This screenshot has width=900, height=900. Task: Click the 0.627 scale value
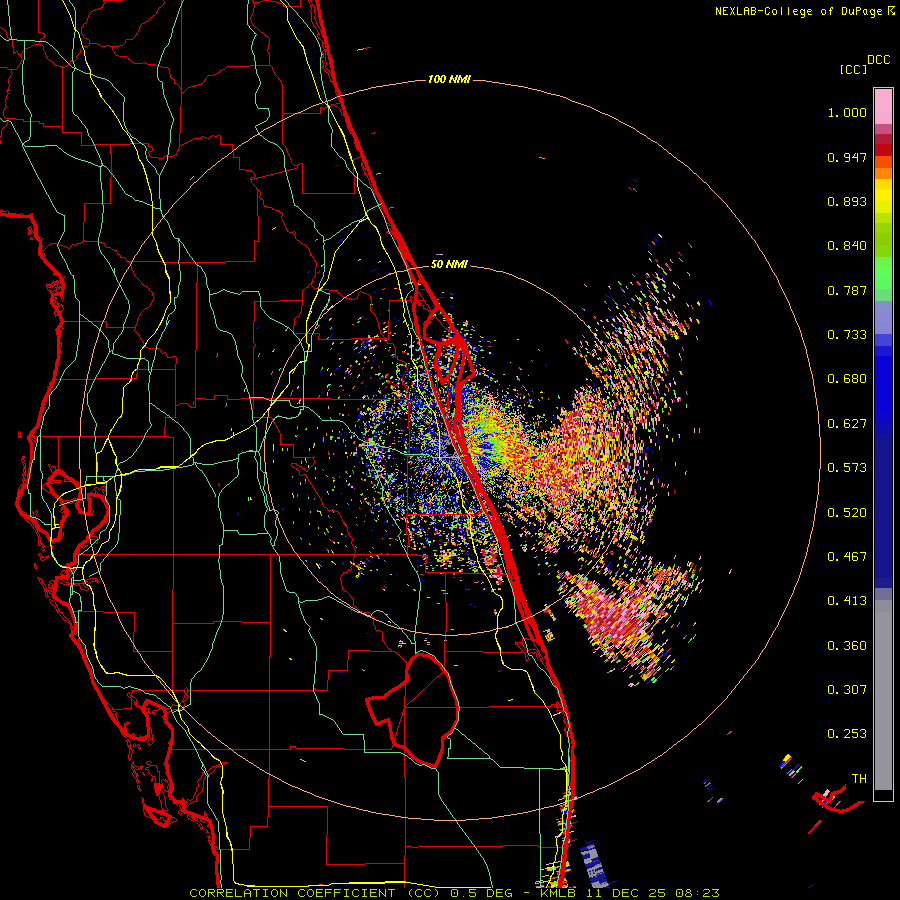847,424
